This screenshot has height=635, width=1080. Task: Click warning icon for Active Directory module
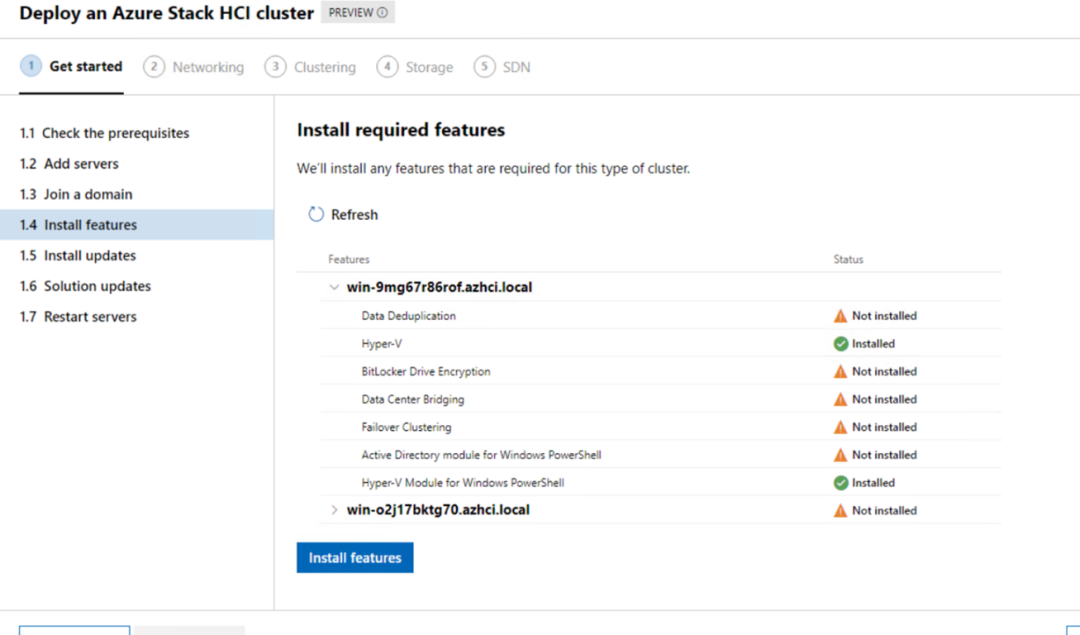point(840,455)
